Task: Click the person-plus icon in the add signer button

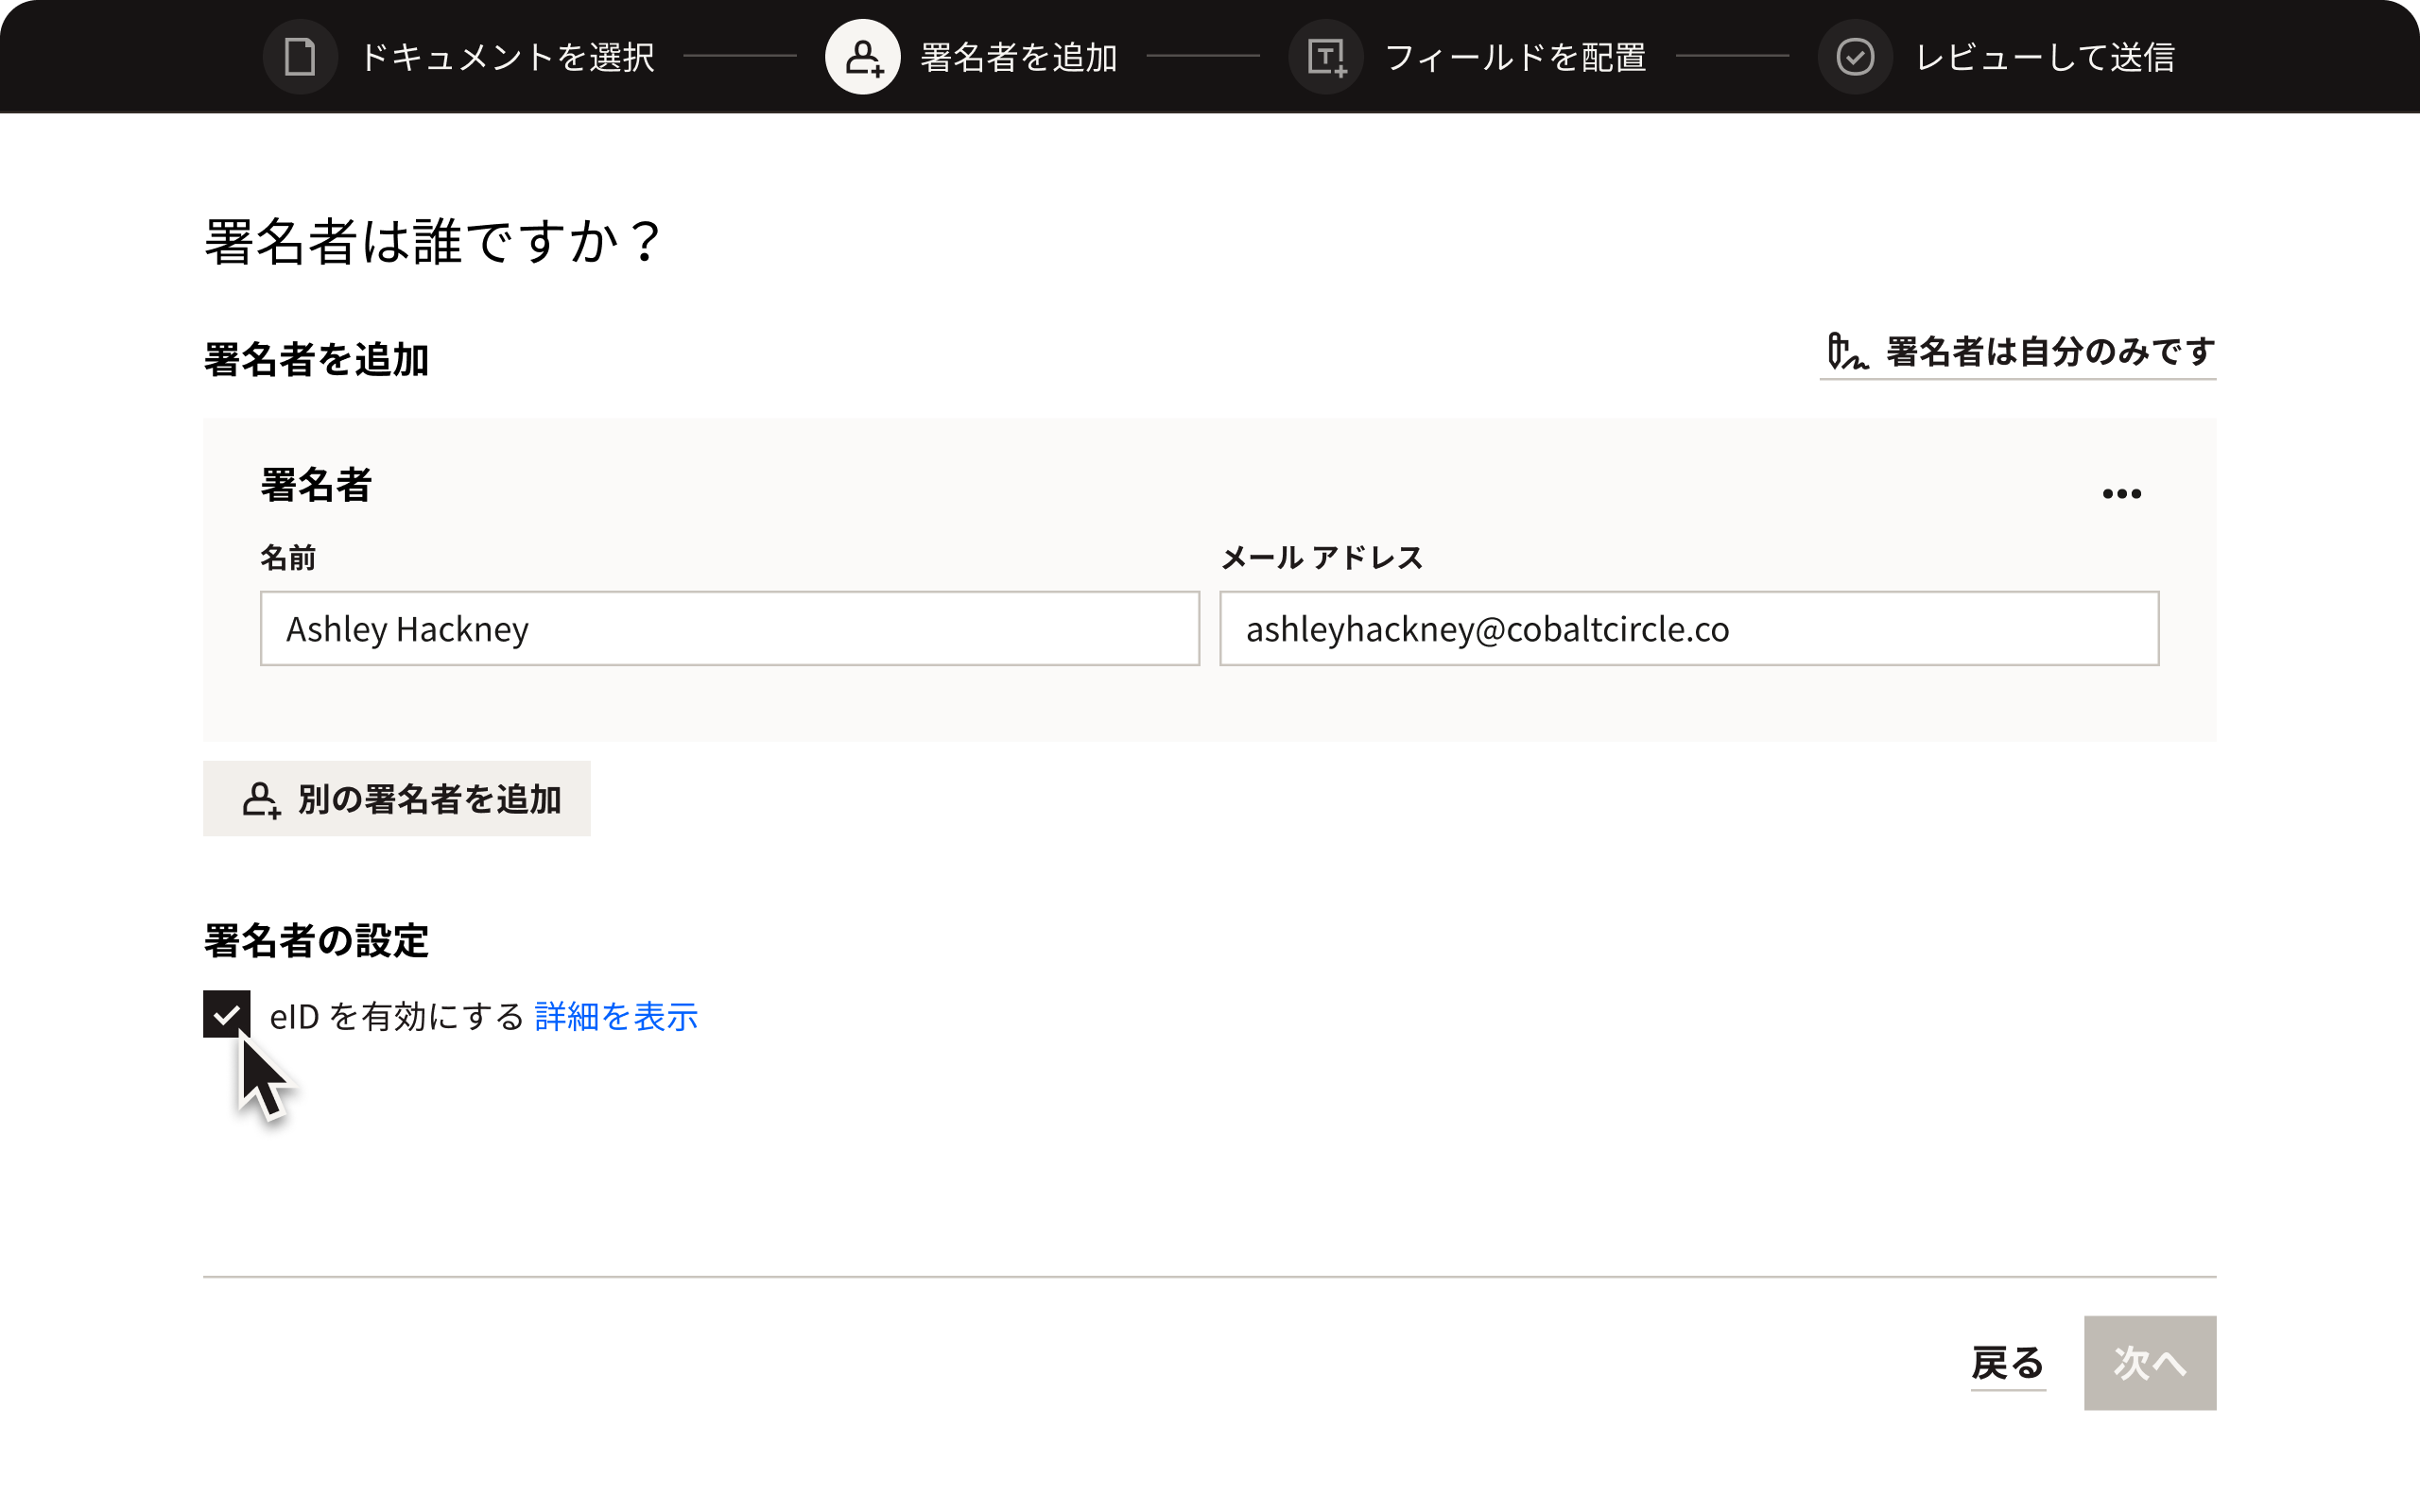Action: click(x=261, y=800)
